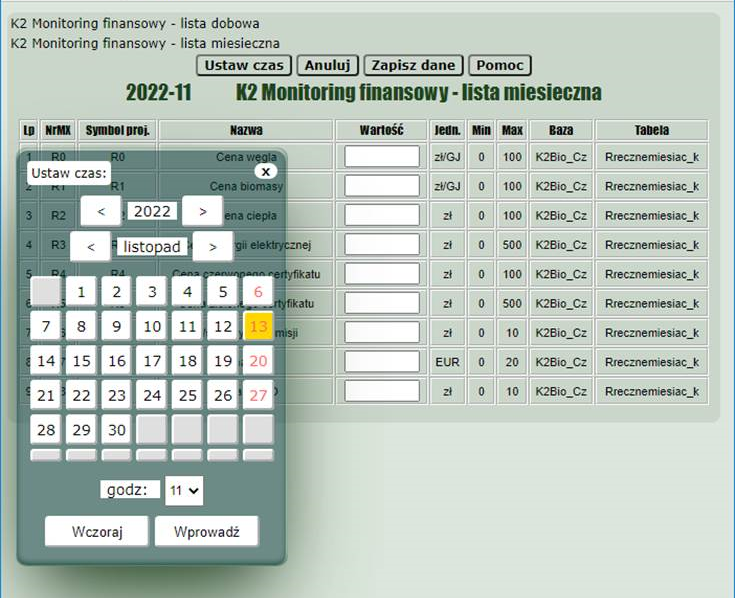Click the Wartość input in EUR row

(382, 362)
